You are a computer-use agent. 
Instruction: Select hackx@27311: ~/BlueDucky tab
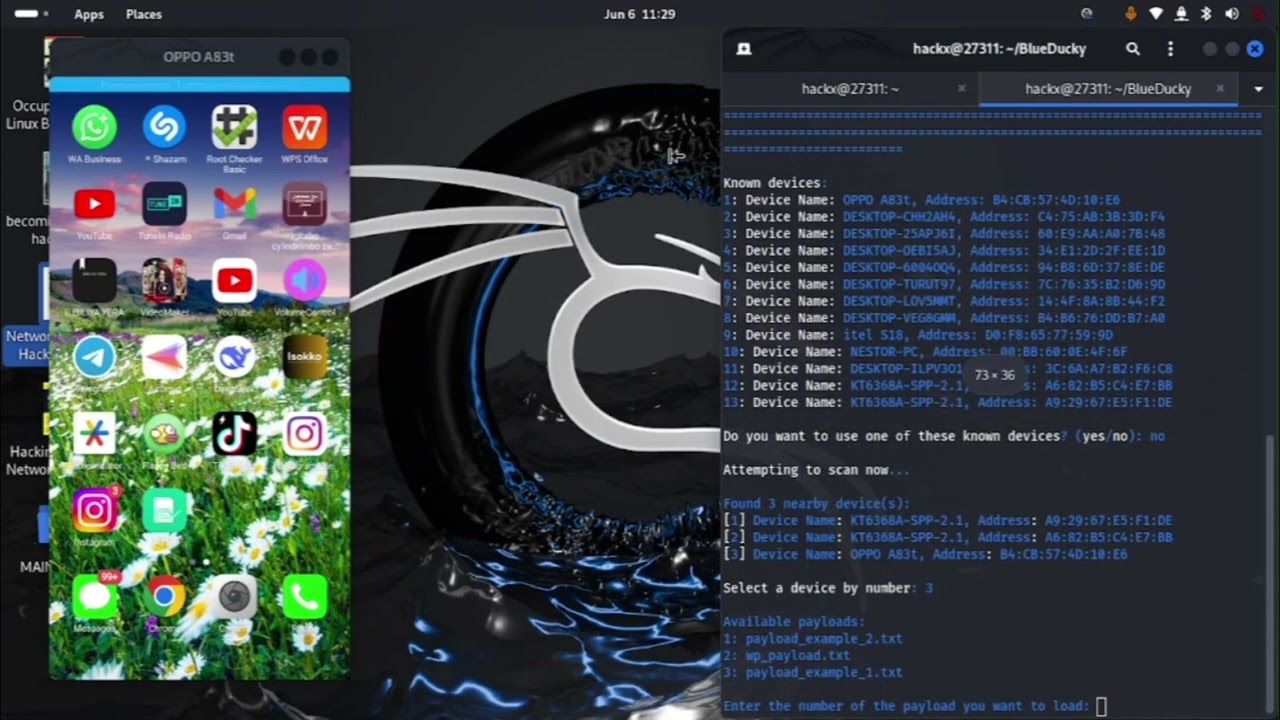tap(1108, 88)
